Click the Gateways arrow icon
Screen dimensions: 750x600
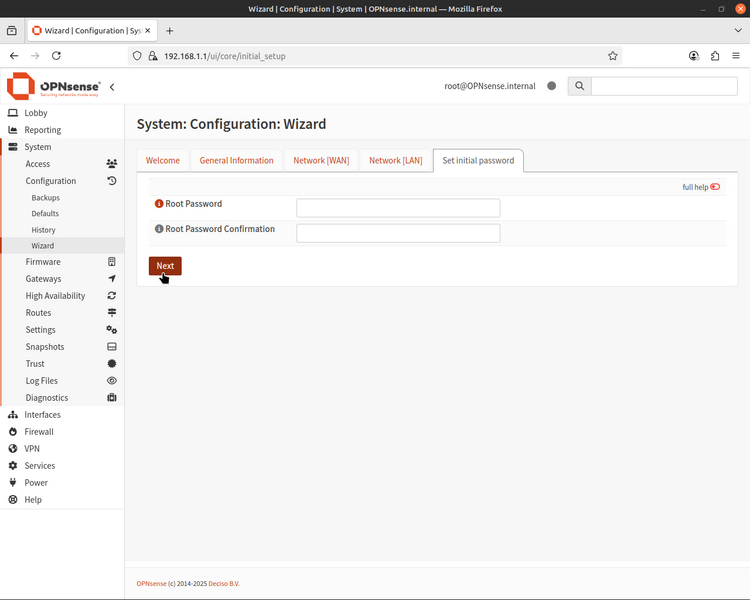coord(111,278)
